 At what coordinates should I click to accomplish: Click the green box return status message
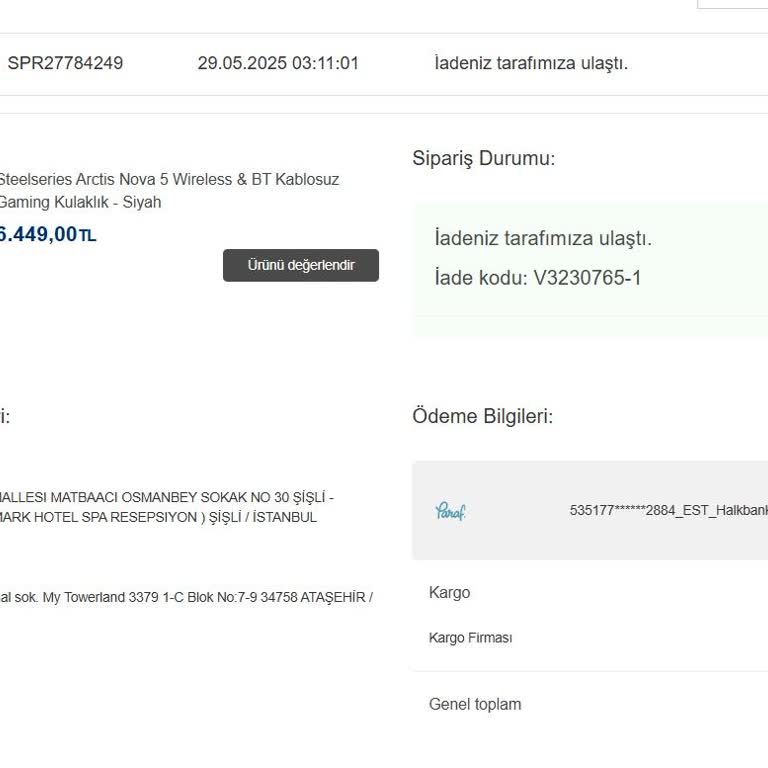[543, 238]
